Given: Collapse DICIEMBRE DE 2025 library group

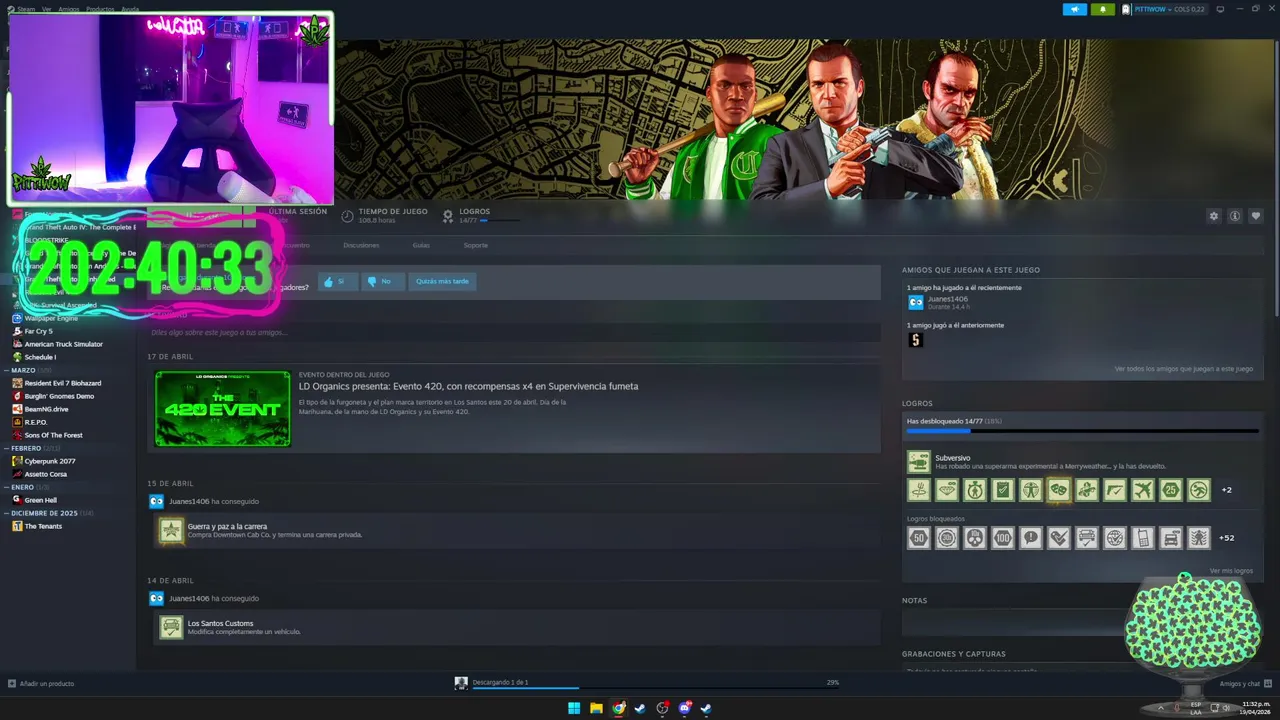Looking at the screenshot, I should coord(44,513).
